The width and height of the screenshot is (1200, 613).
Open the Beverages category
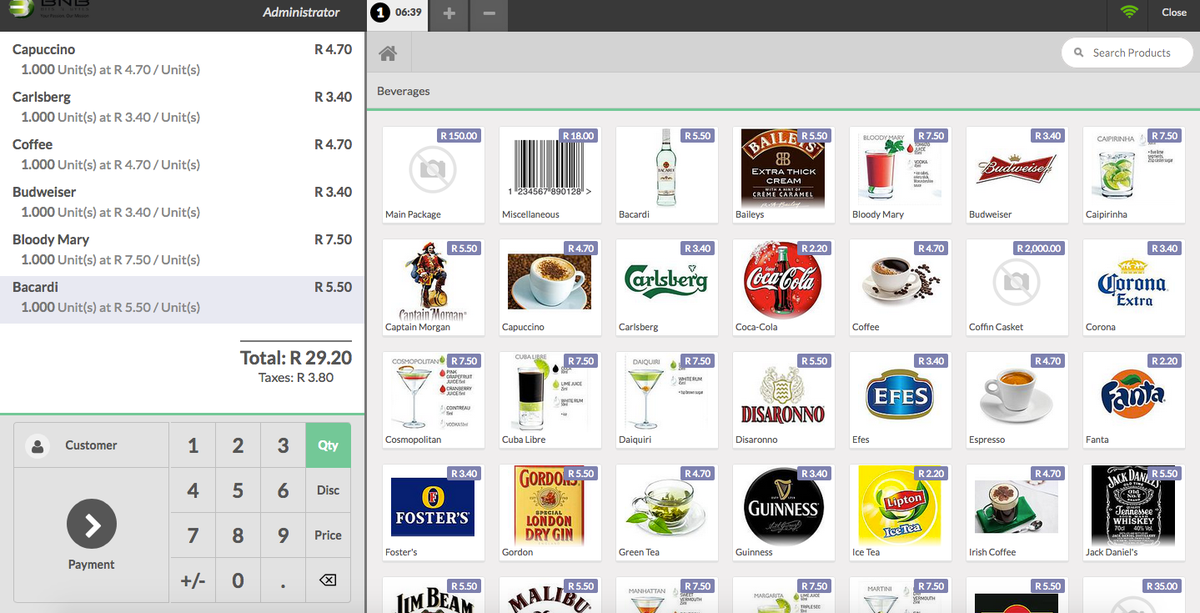[403, 92]
